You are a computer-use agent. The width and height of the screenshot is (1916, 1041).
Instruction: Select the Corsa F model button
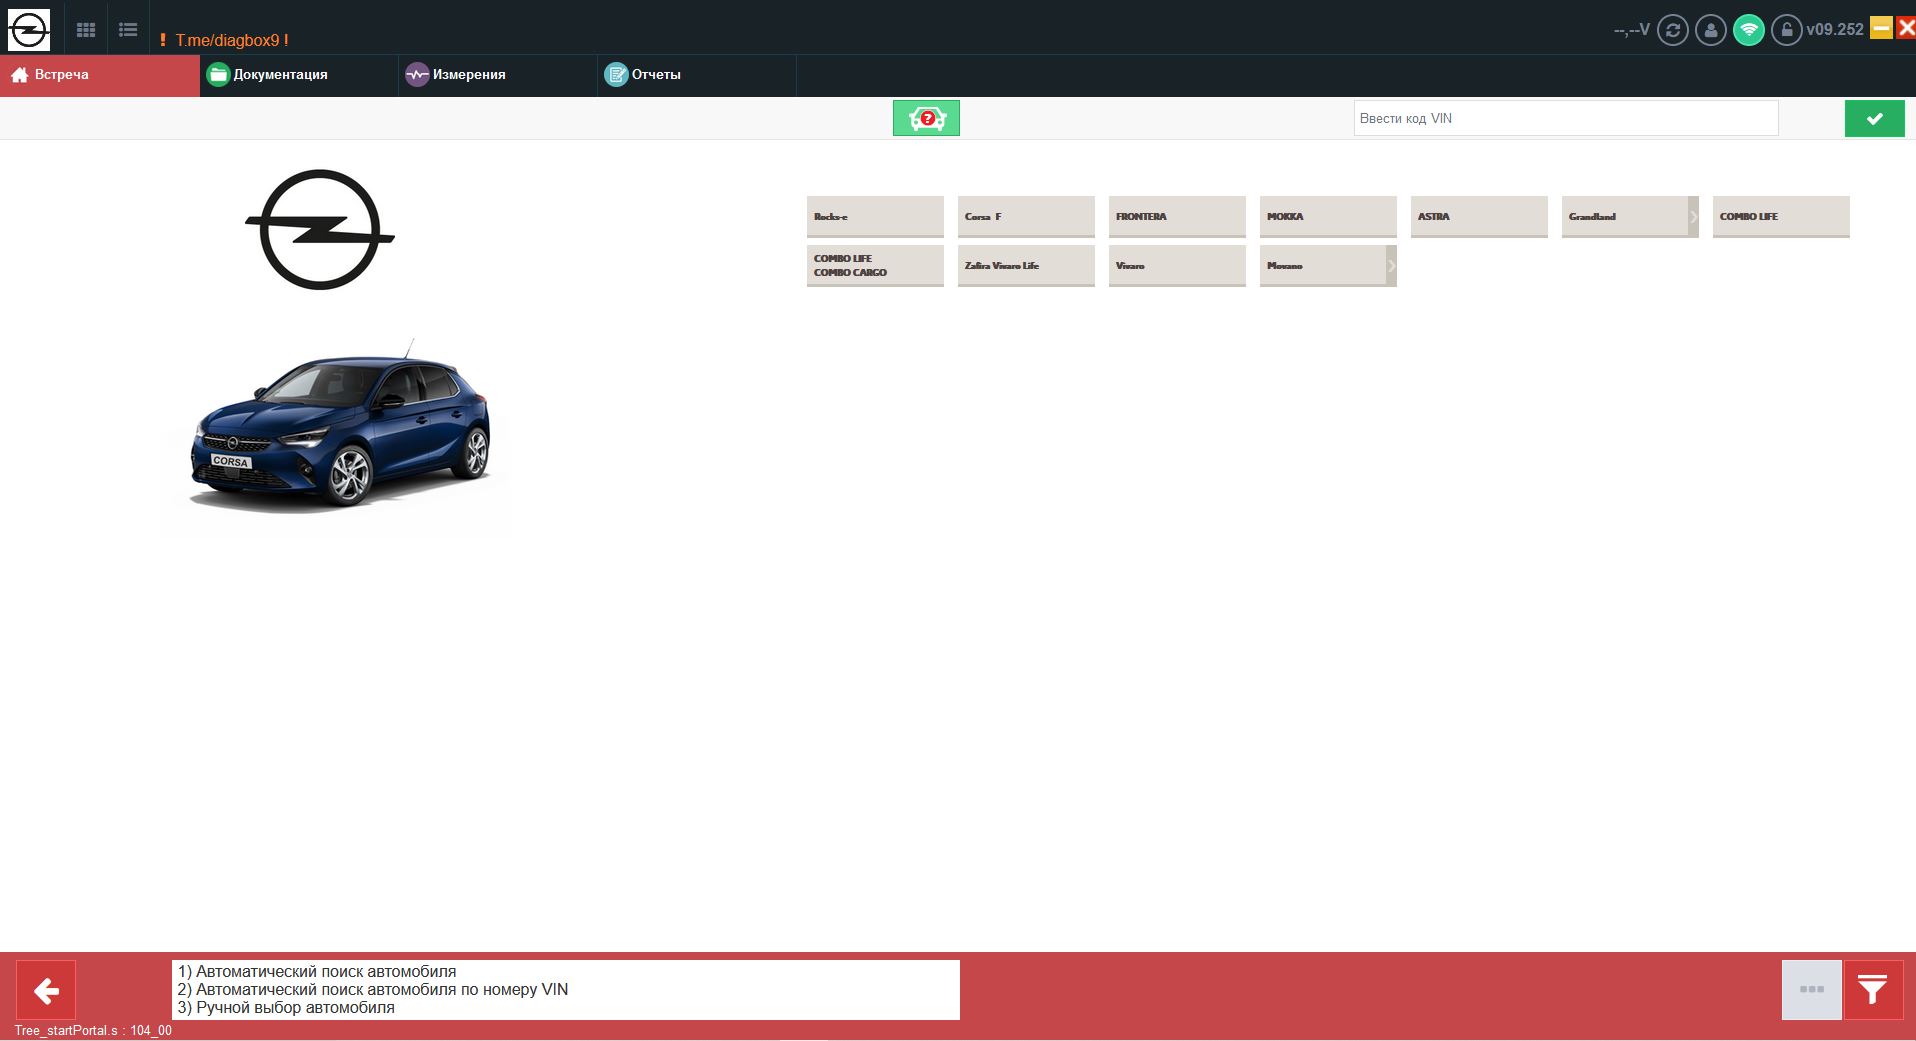pyautogui.click(x=1026, y=216)
